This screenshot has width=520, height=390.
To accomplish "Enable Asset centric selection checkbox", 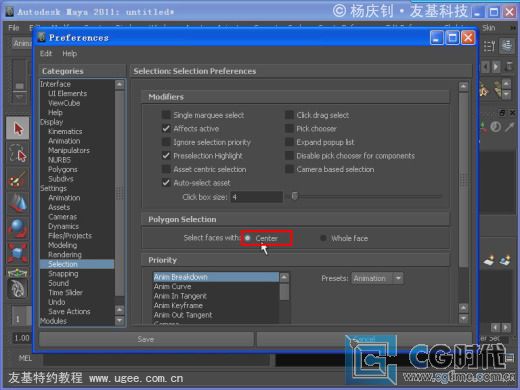I will tap(166, 169).
